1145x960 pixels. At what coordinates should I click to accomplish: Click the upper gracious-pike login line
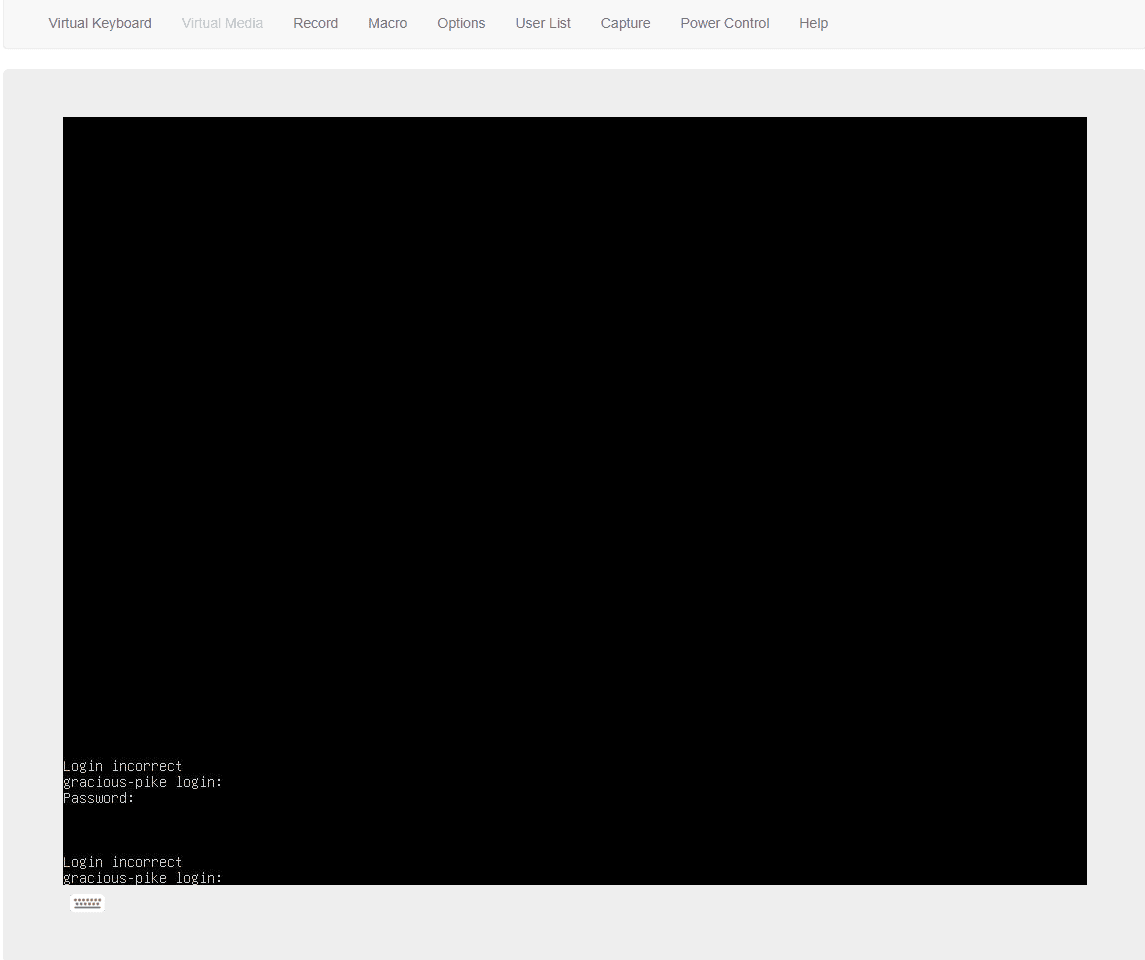[x=142, y=782]
